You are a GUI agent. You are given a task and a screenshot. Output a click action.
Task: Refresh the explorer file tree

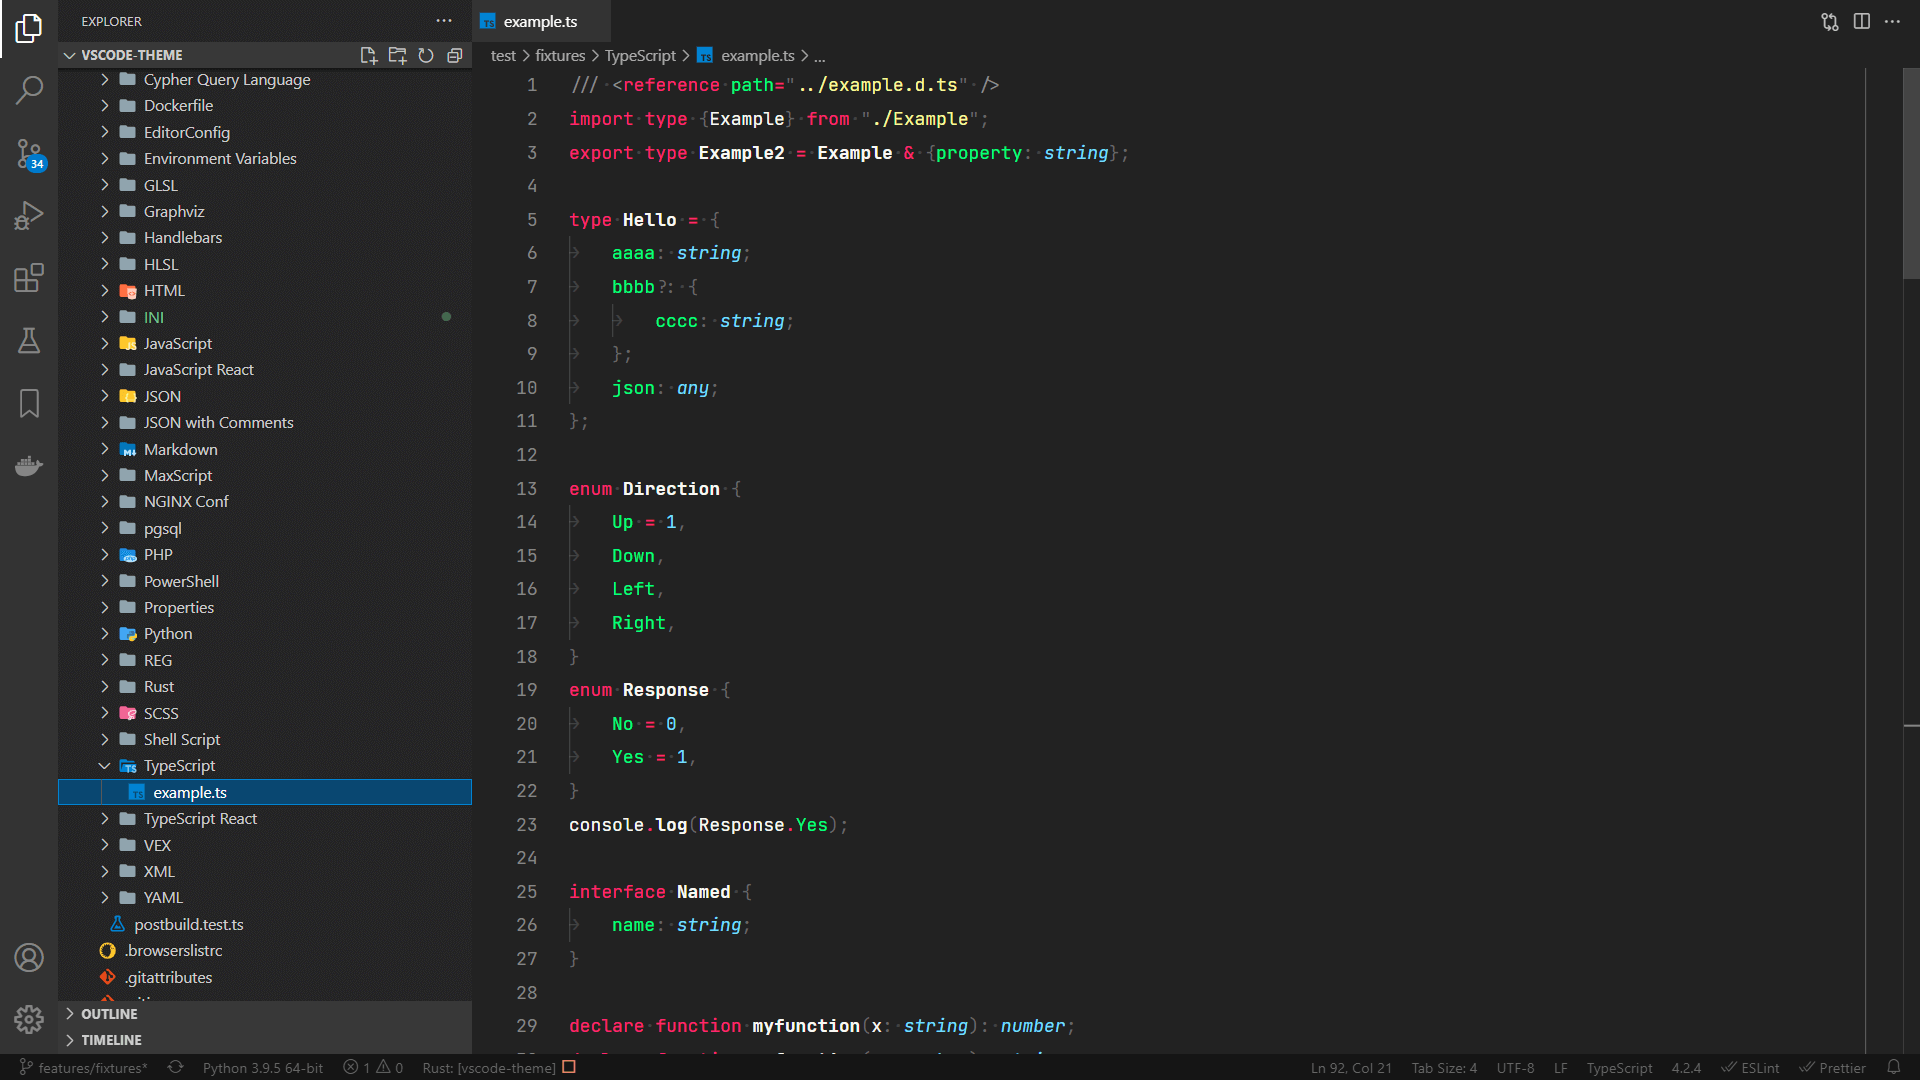point(426,55)
